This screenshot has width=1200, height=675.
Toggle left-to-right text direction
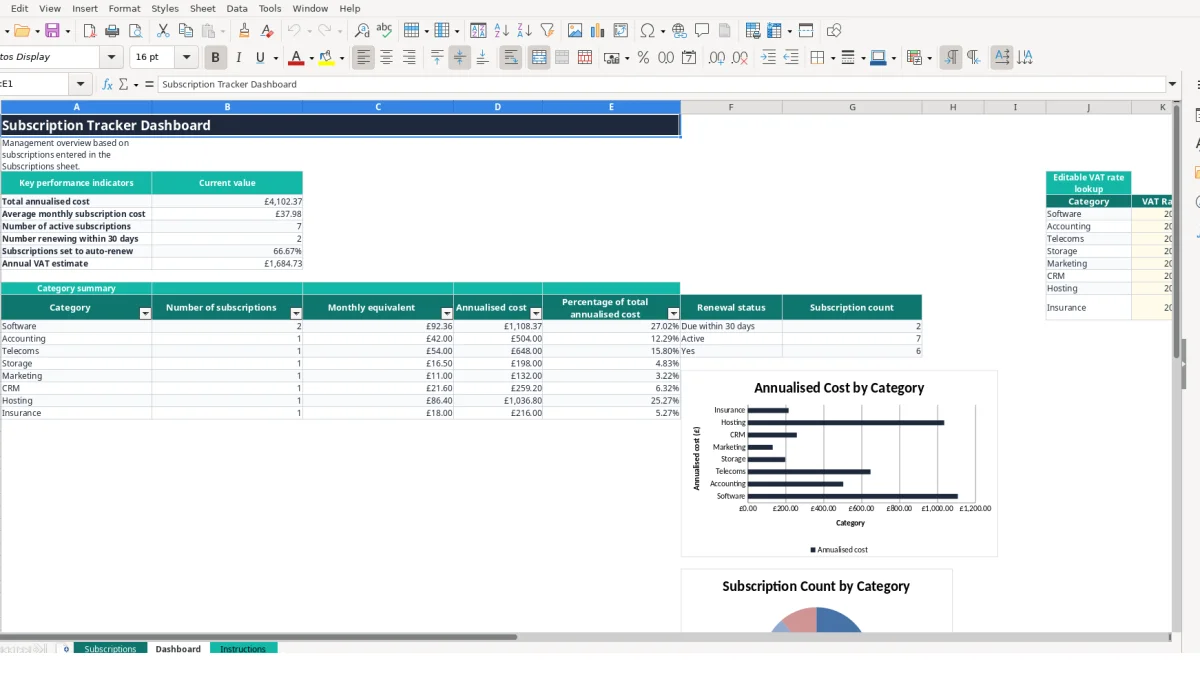click(x=950, y=58)
